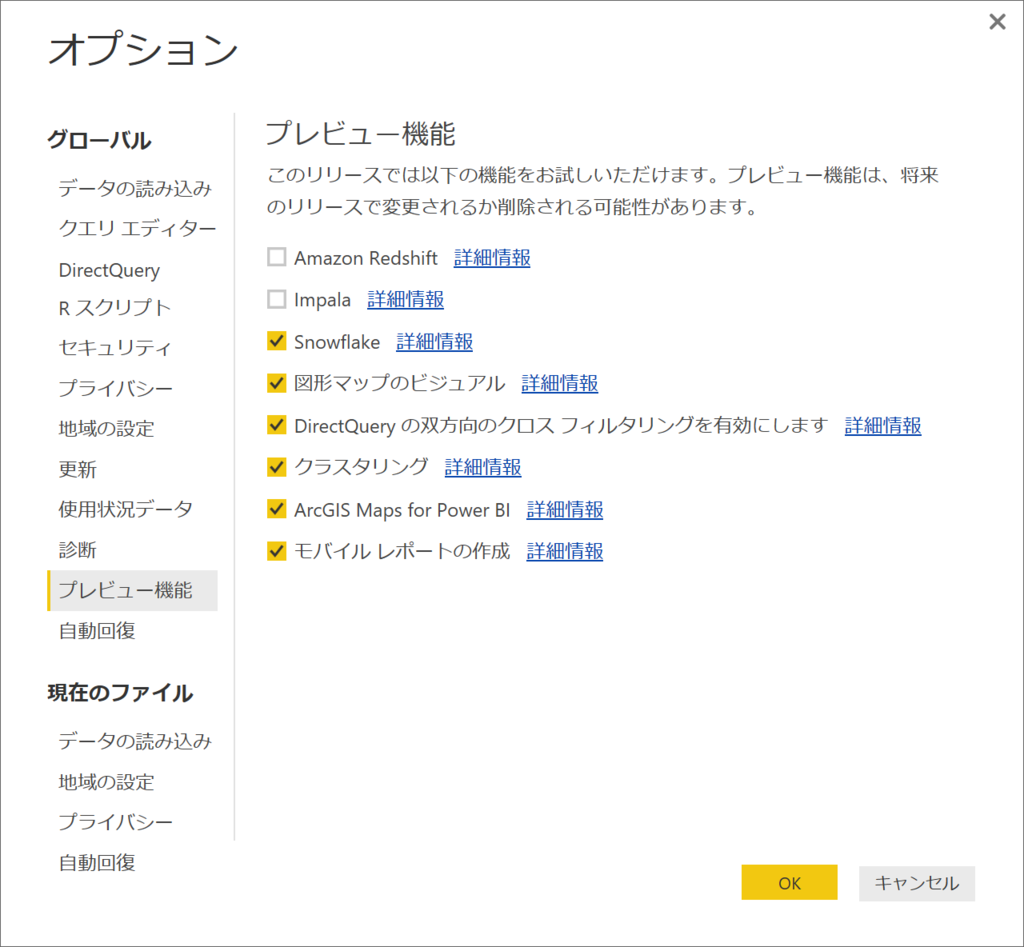1024x947 pixels.
Task: Confirm options with the OK button
Action: (x=789, y=882)
